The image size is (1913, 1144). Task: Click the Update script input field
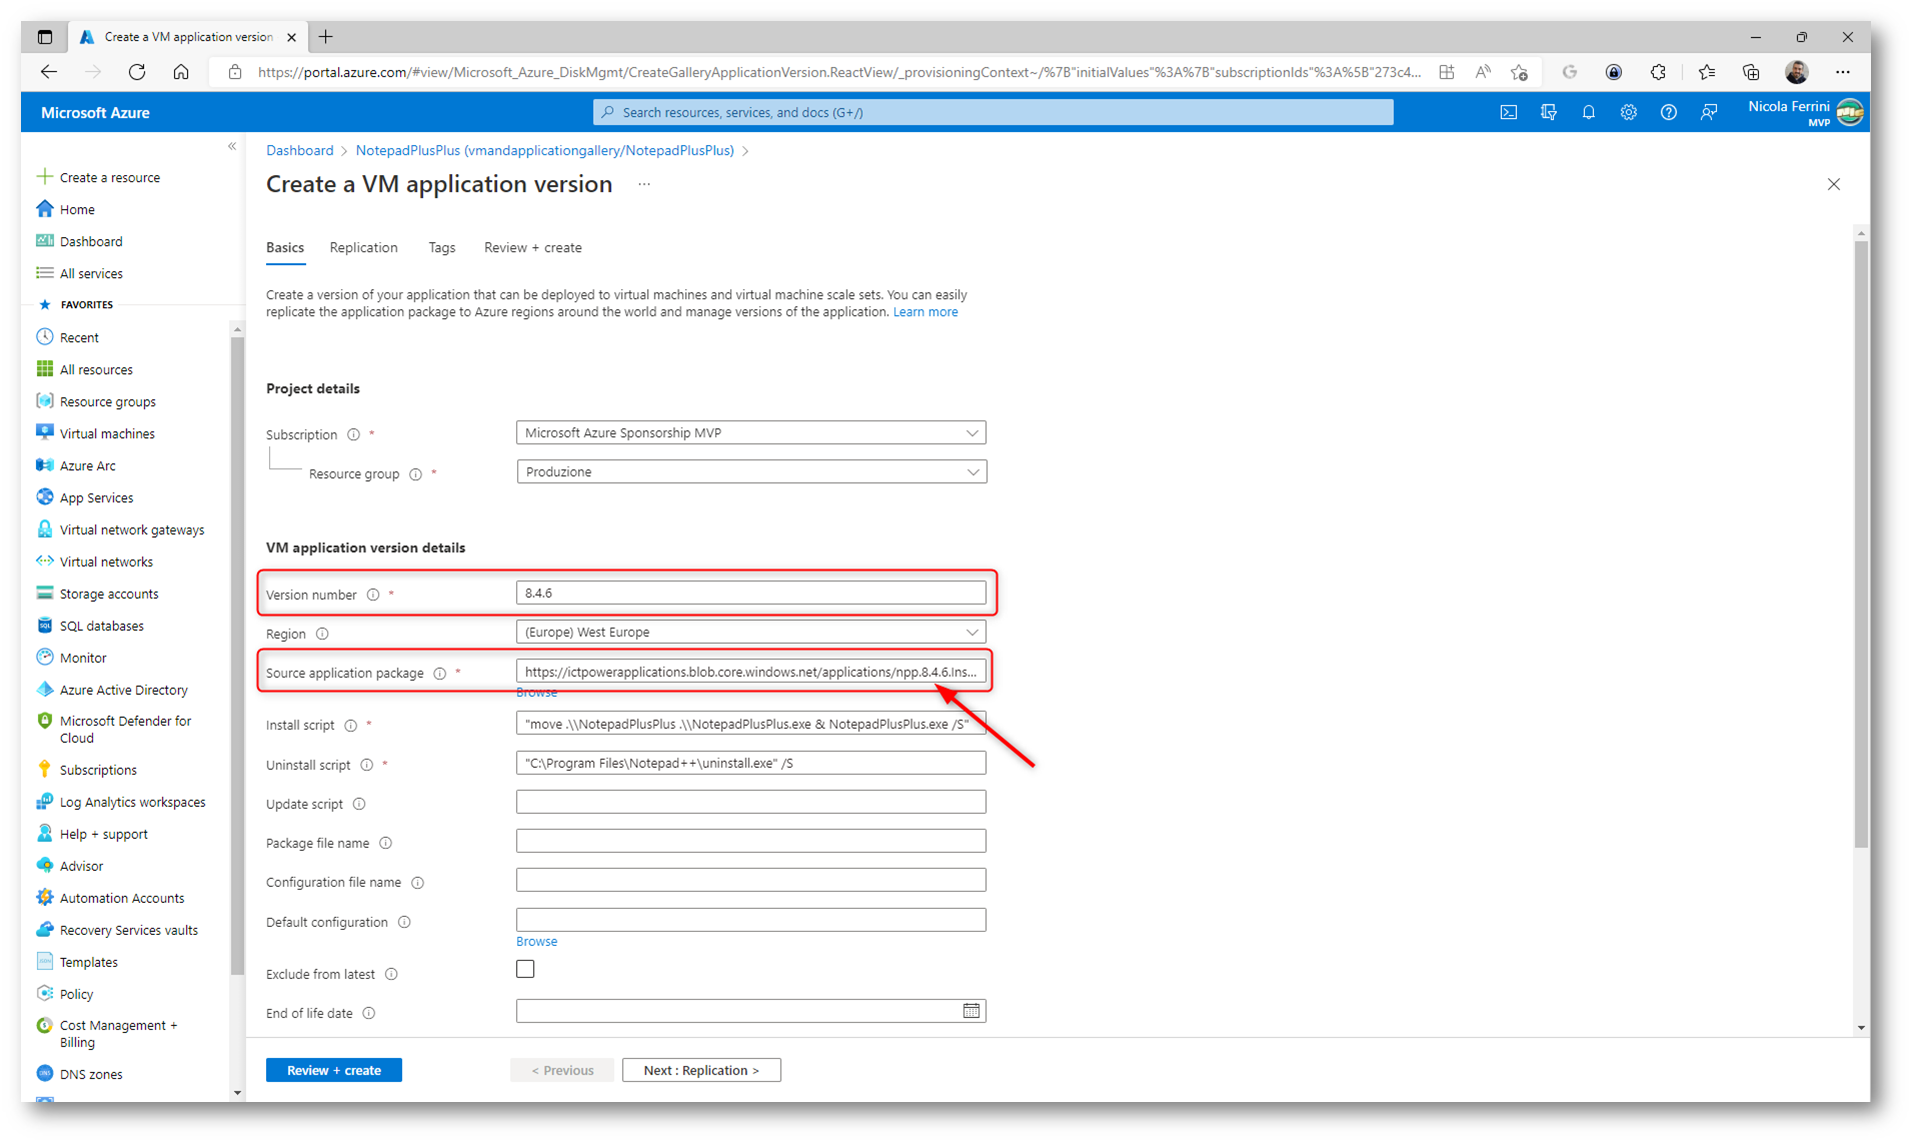point(751,803)
